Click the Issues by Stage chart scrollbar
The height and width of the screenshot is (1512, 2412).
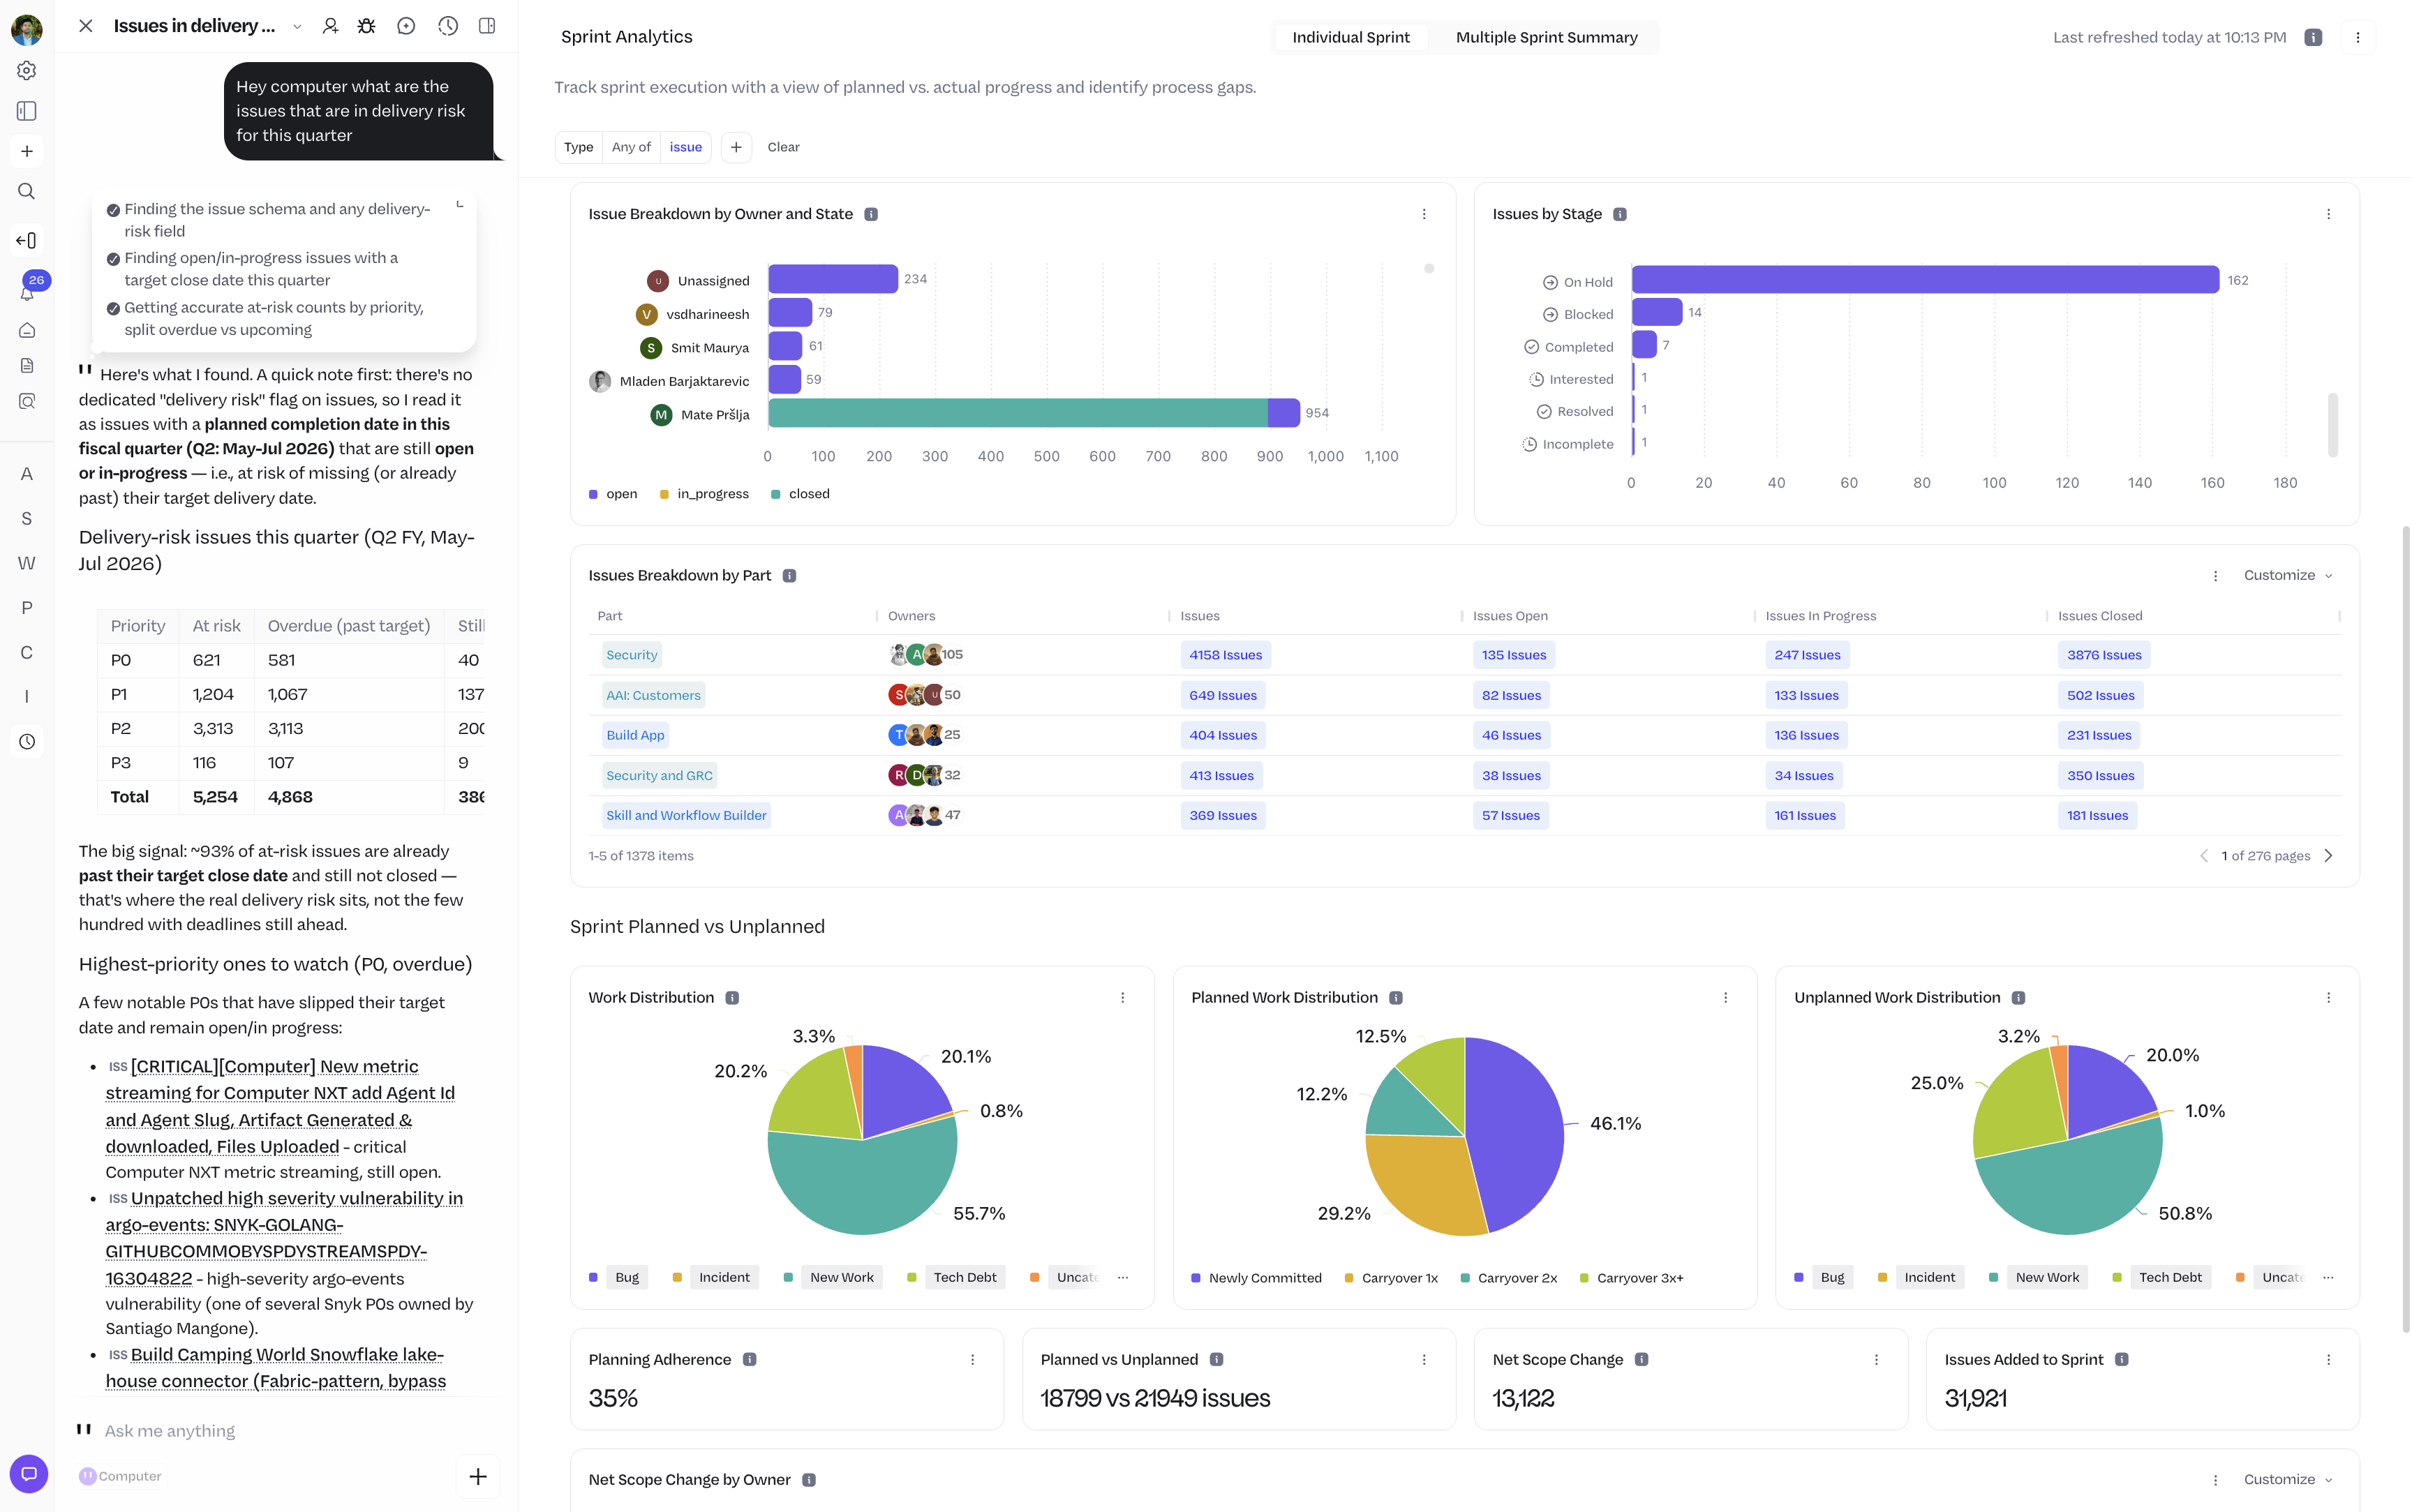(x=2332, y=424)
